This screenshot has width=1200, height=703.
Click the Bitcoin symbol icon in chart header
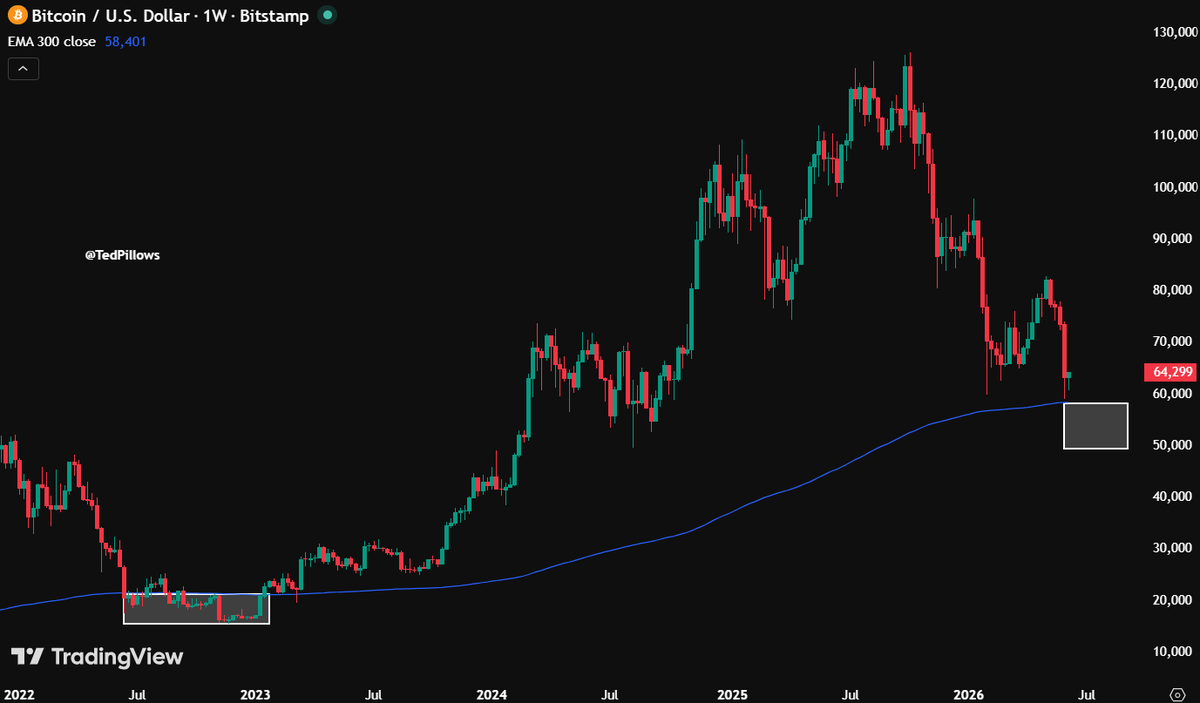pos(17,15)
